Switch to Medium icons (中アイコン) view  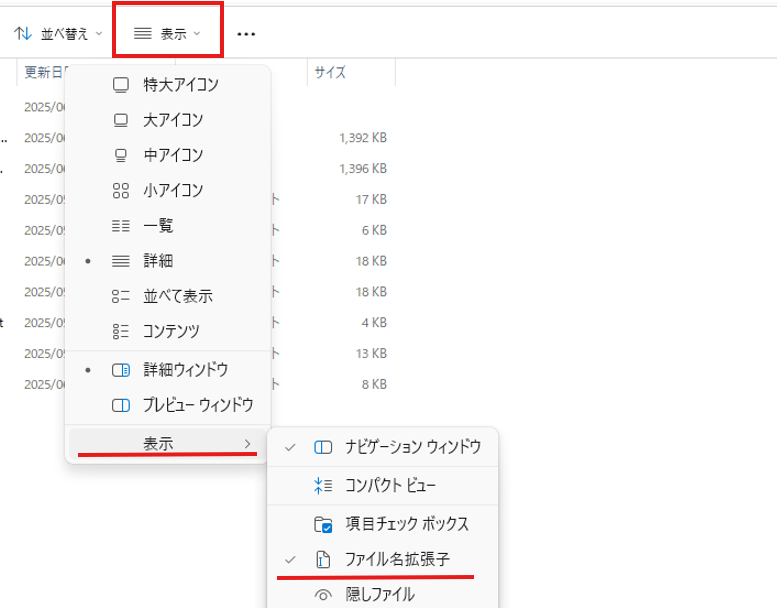(x=121, y=155)
